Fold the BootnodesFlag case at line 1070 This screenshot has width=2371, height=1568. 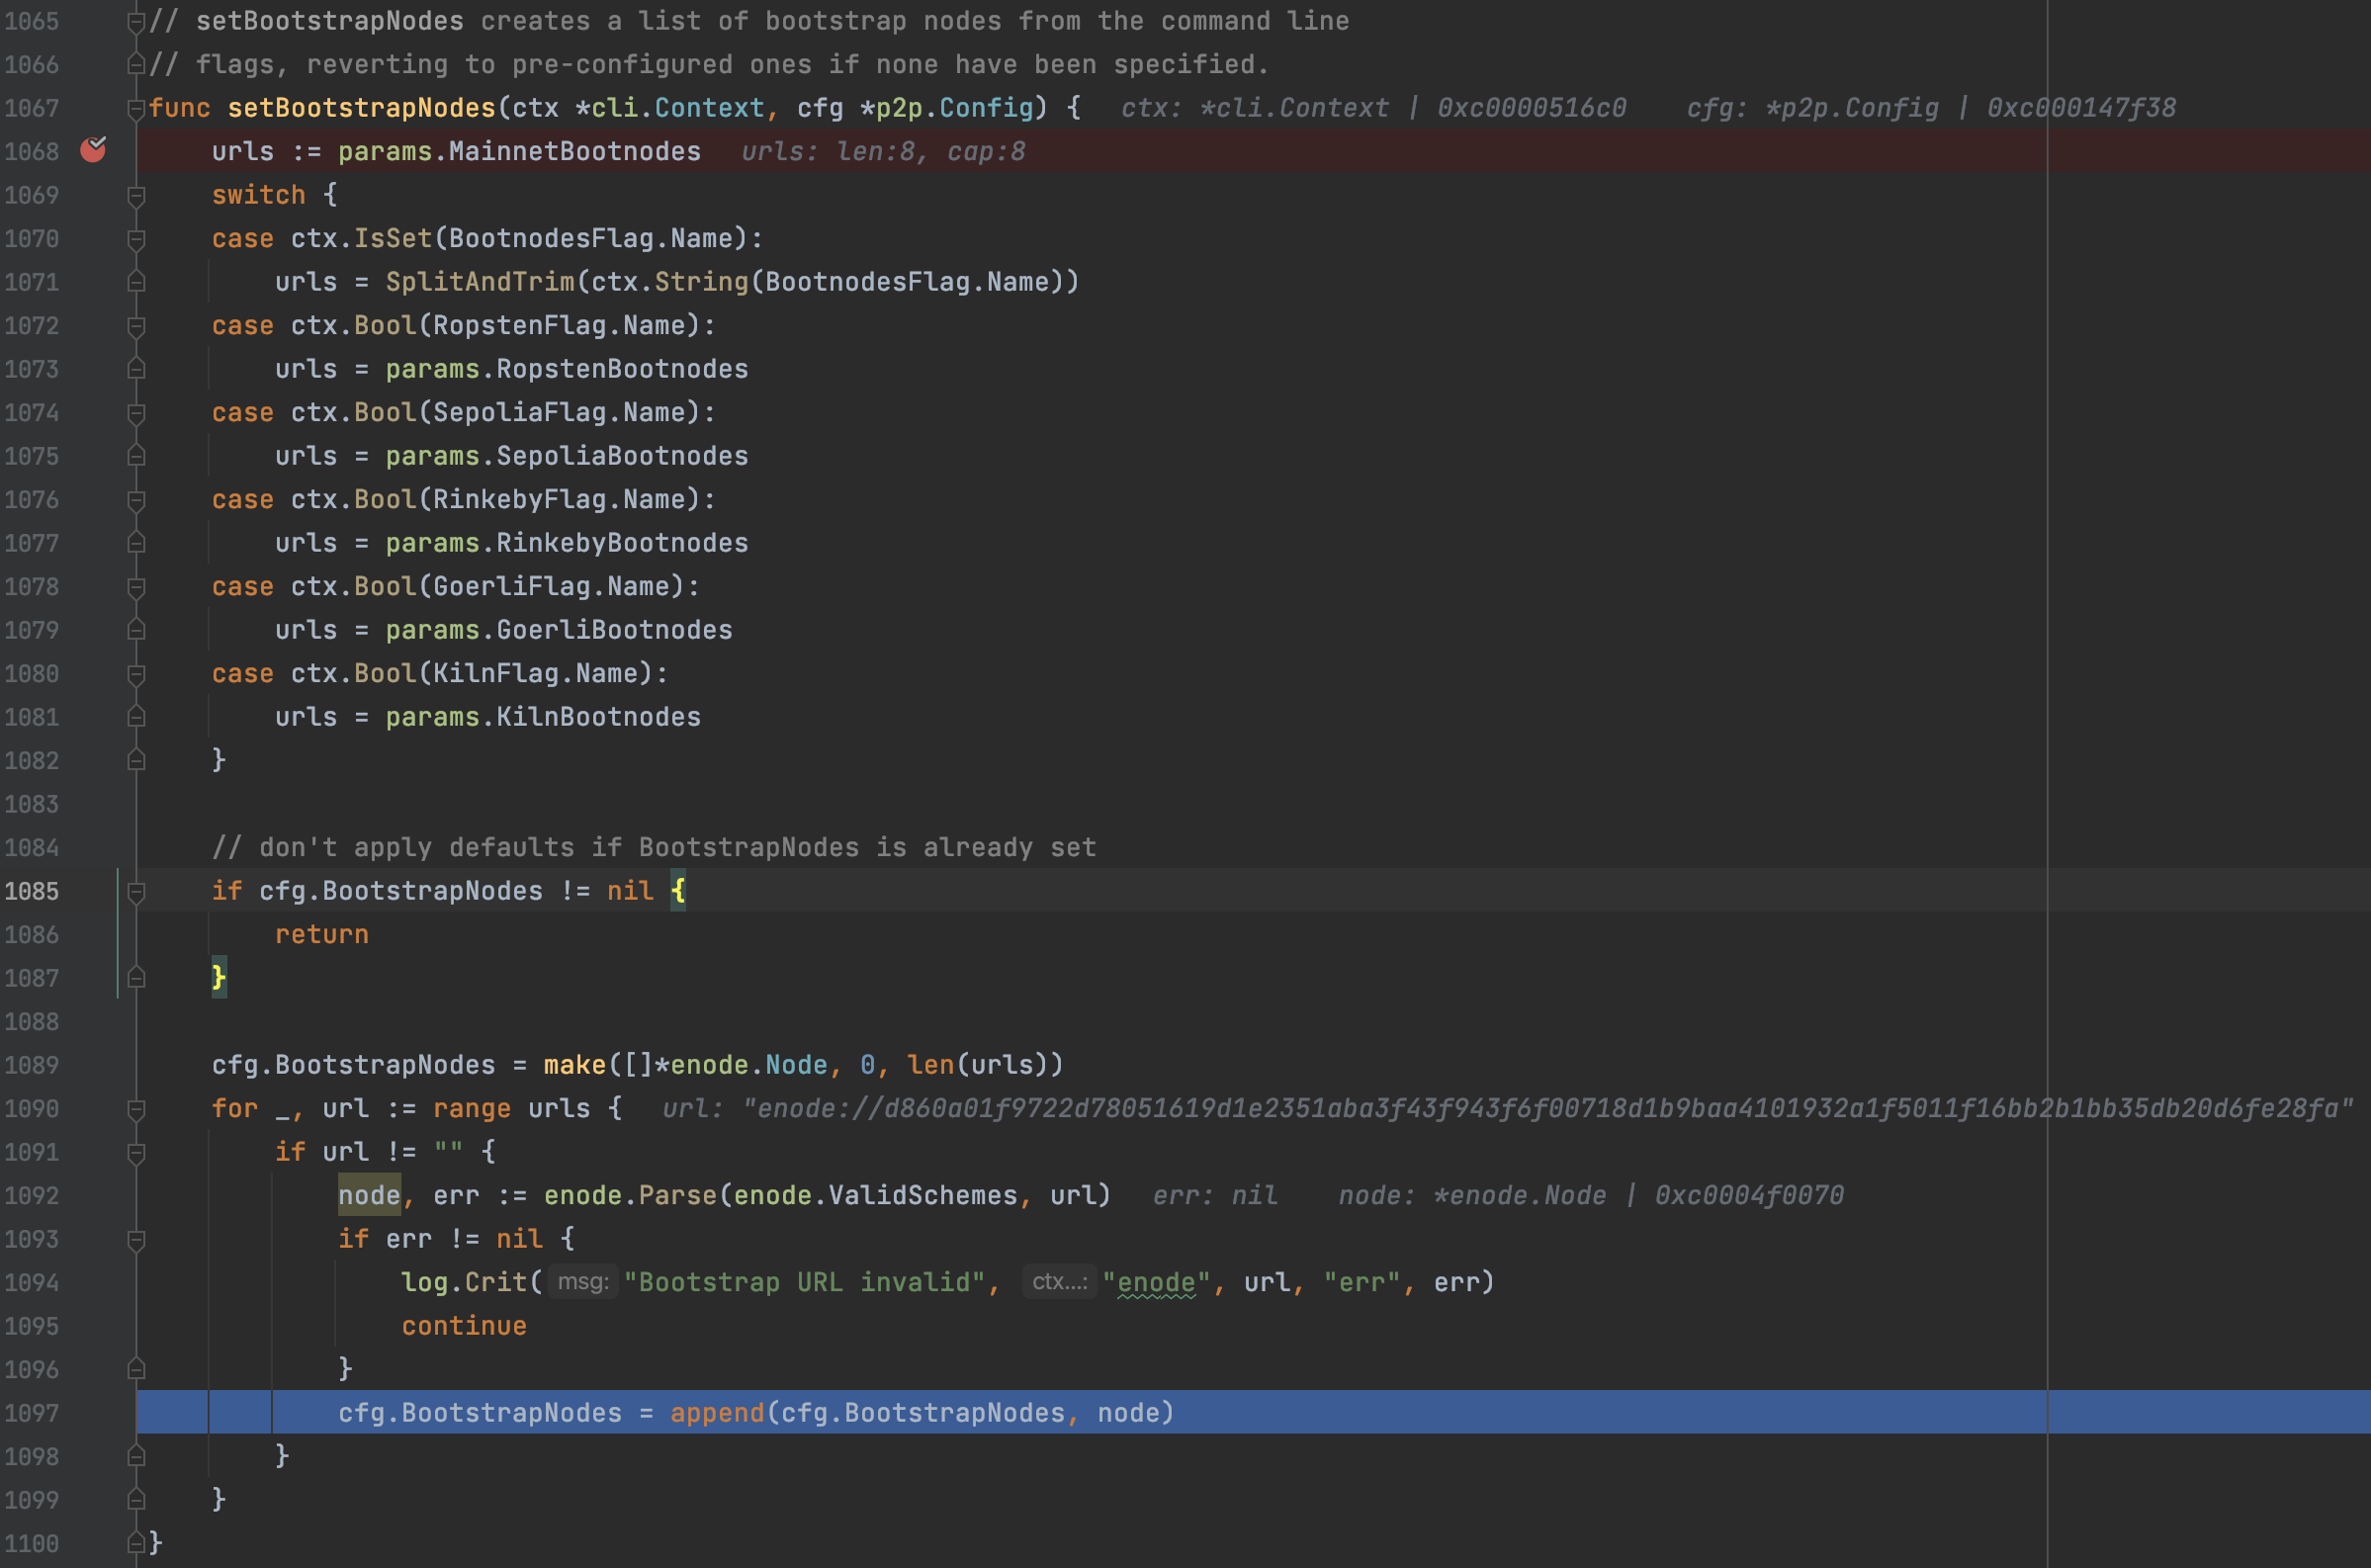tap(137, 239)
